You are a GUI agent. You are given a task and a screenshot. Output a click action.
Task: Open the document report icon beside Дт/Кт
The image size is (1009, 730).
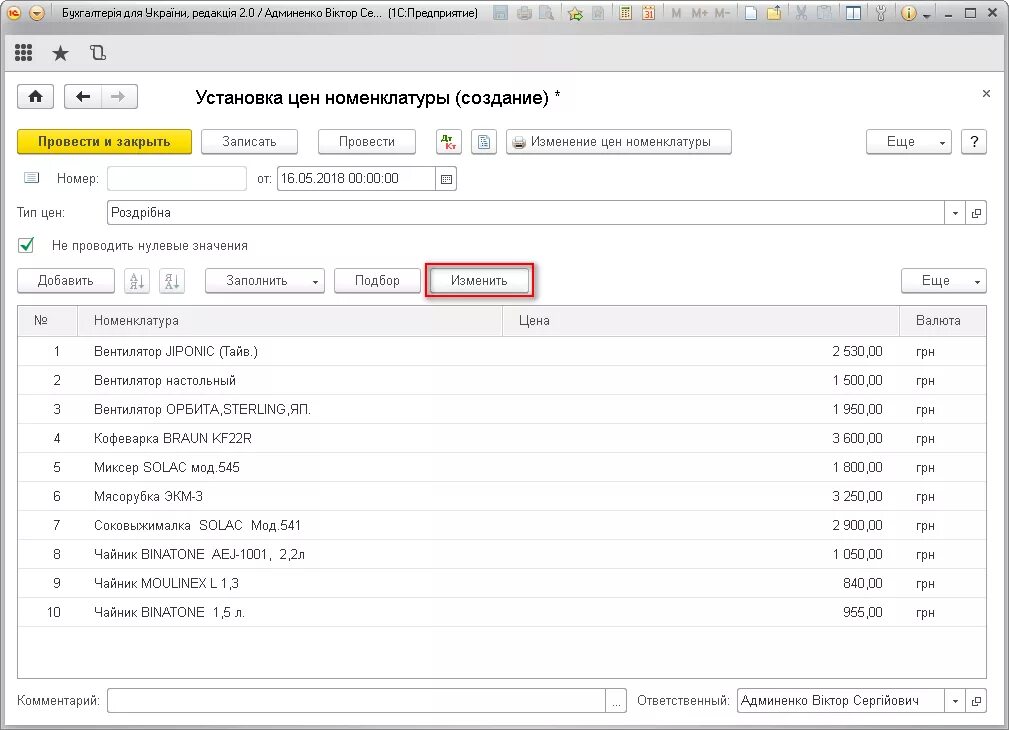[484, 142]
